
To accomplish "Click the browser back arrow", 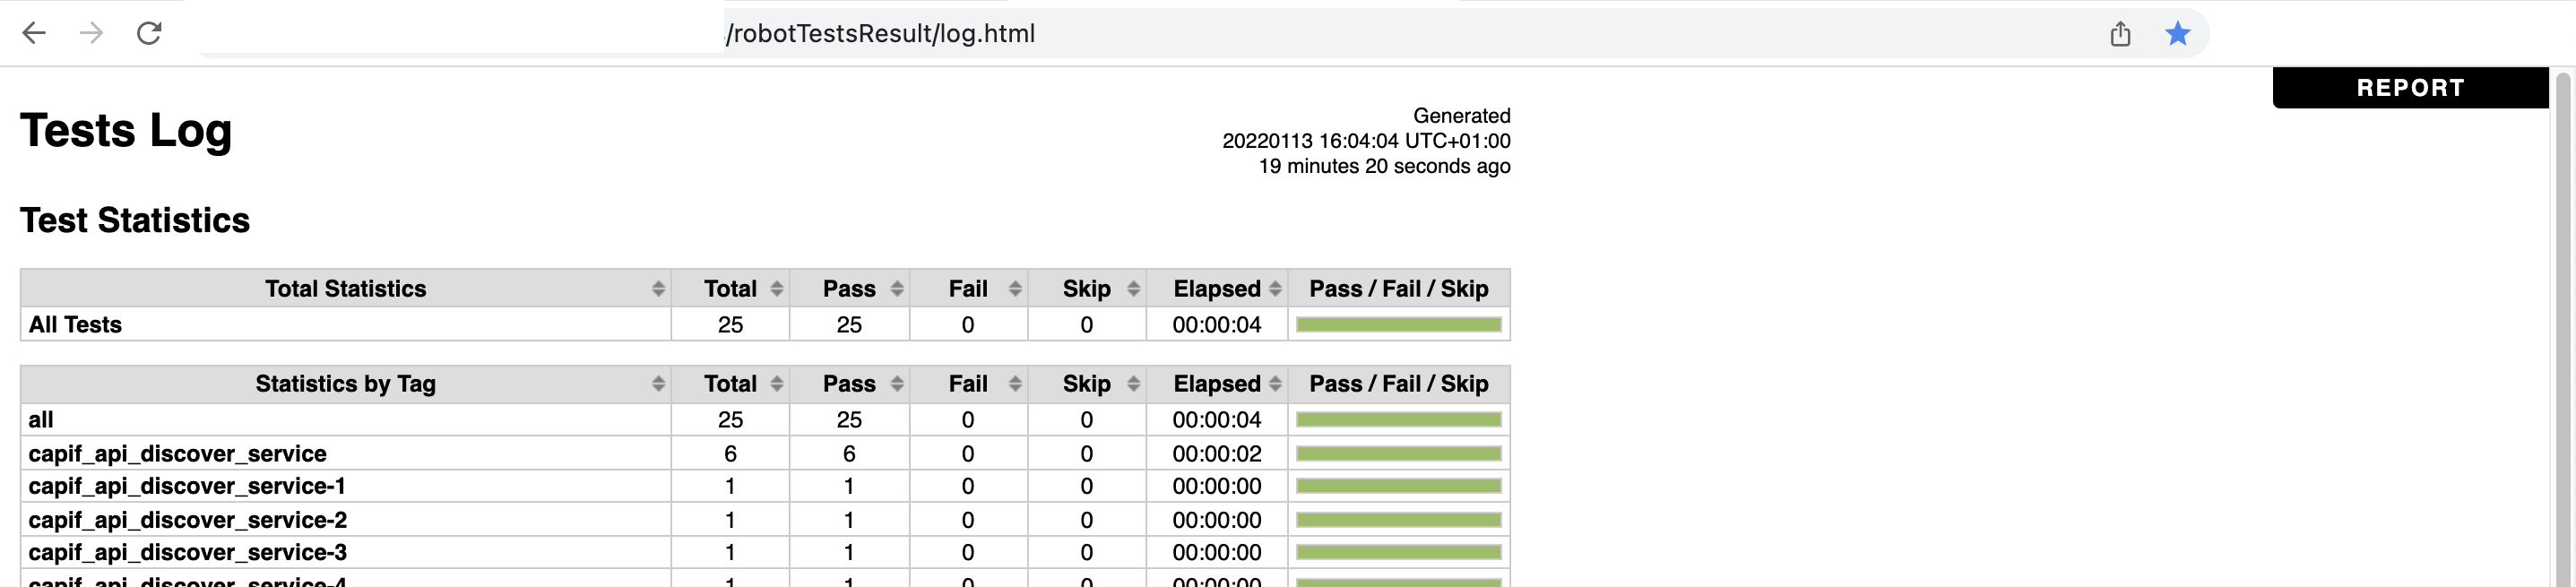I will (34, 33).
